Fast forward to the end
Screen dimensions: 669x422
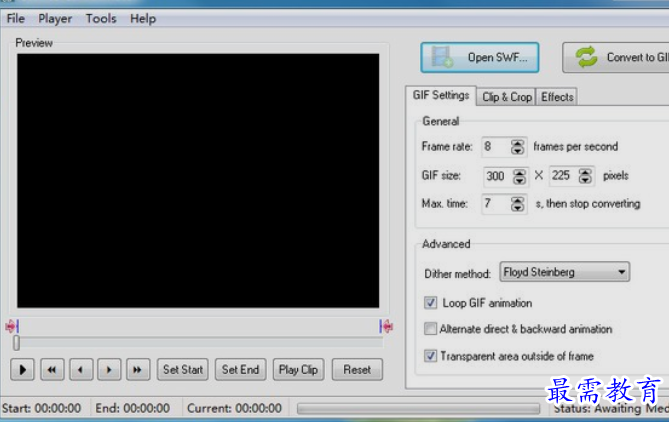137,370
